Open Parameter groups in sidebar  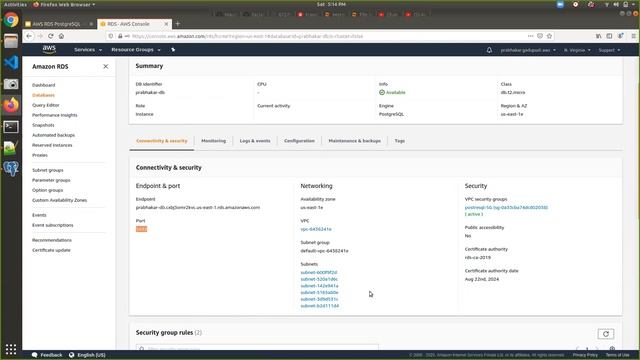[x=51, y=180]
